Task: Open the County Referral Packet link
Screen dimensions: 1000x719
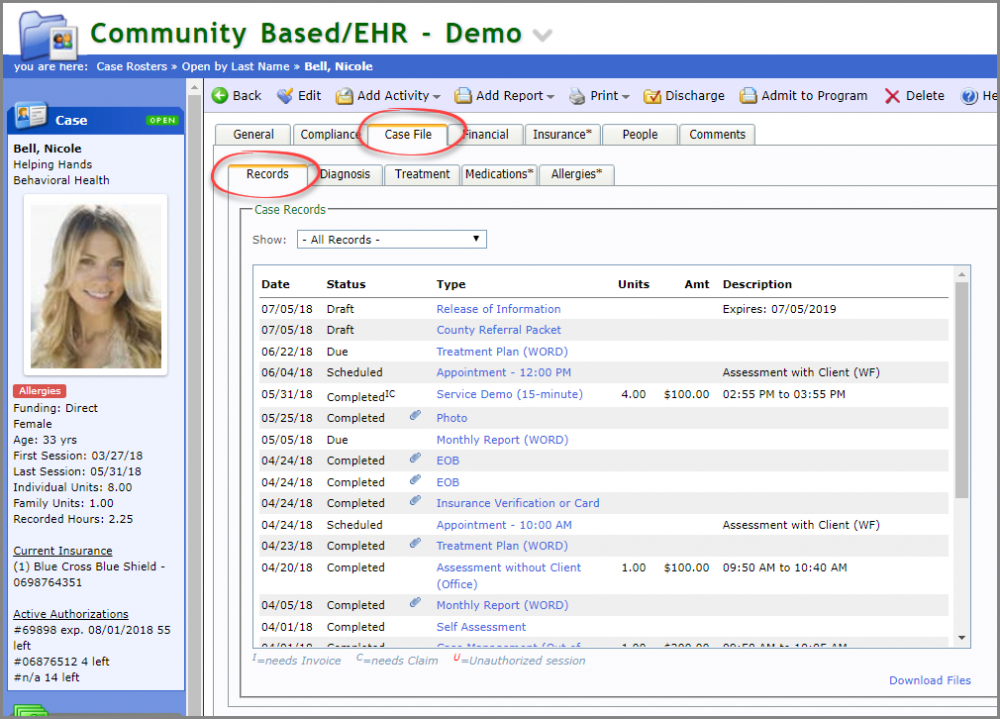Action: [x=498, y=330]
